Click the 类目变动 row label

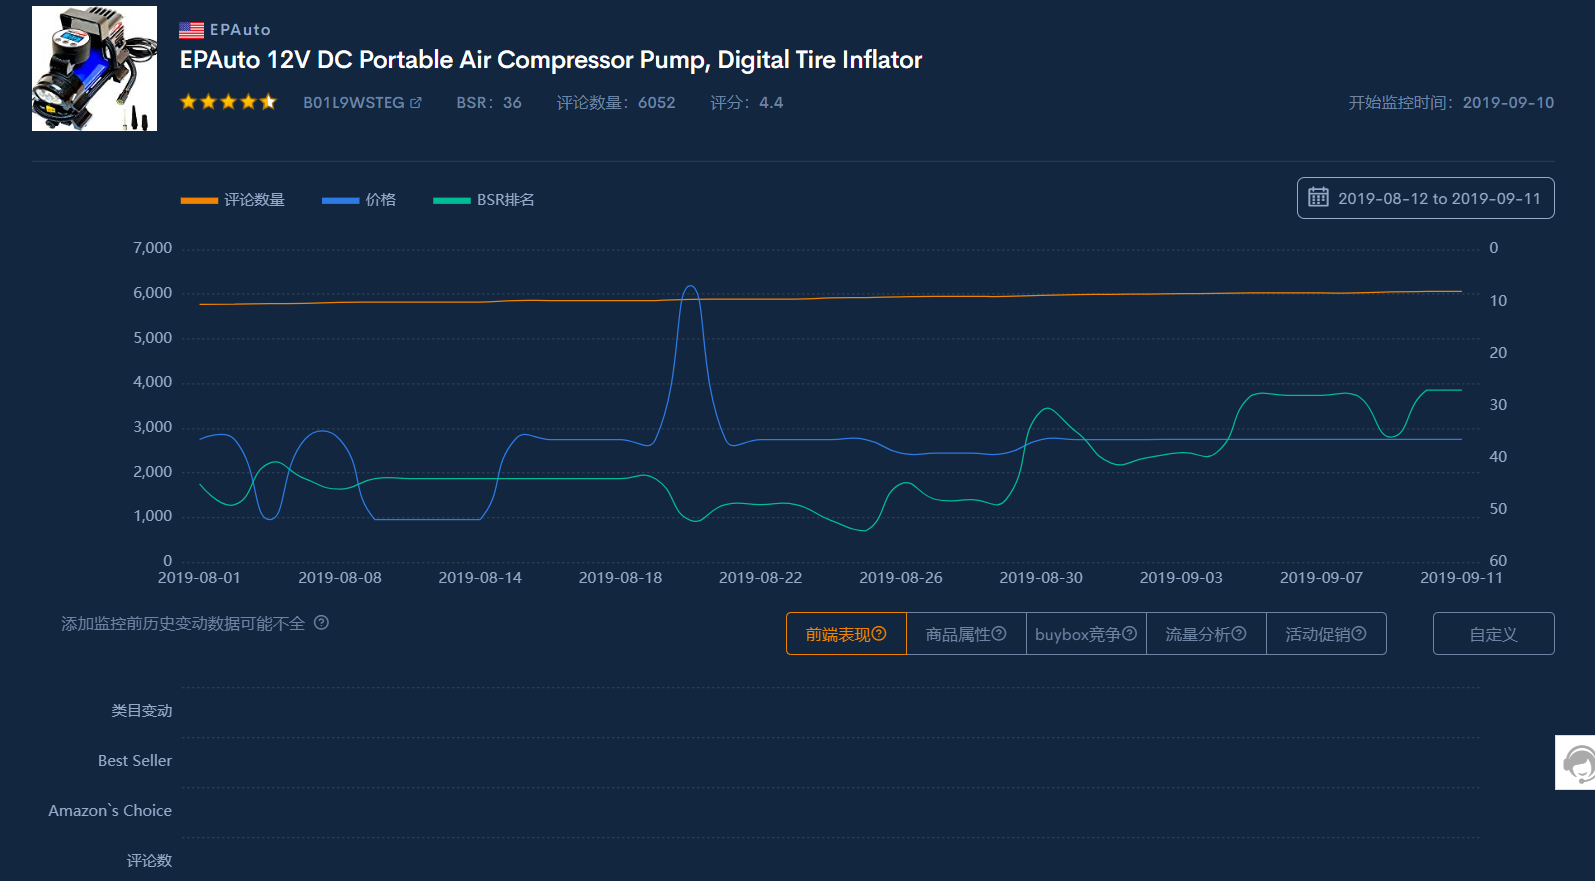coord(142,710)
